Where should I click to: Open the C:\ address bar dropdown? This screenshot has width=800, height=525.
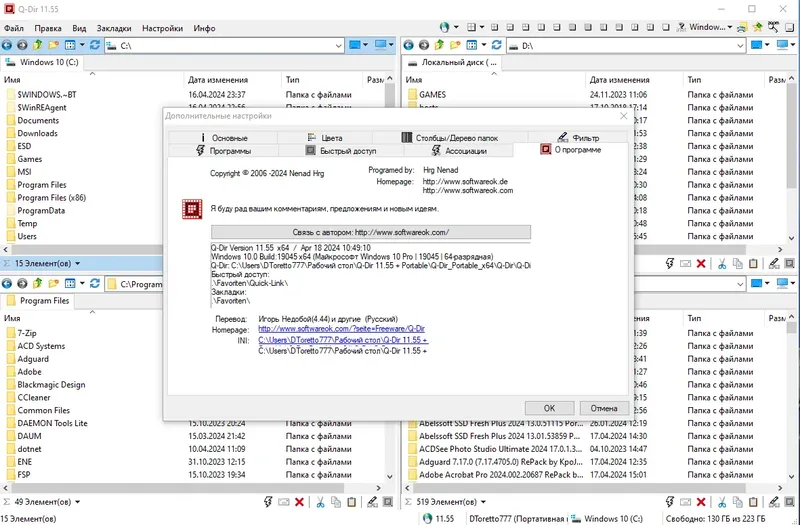338,46
